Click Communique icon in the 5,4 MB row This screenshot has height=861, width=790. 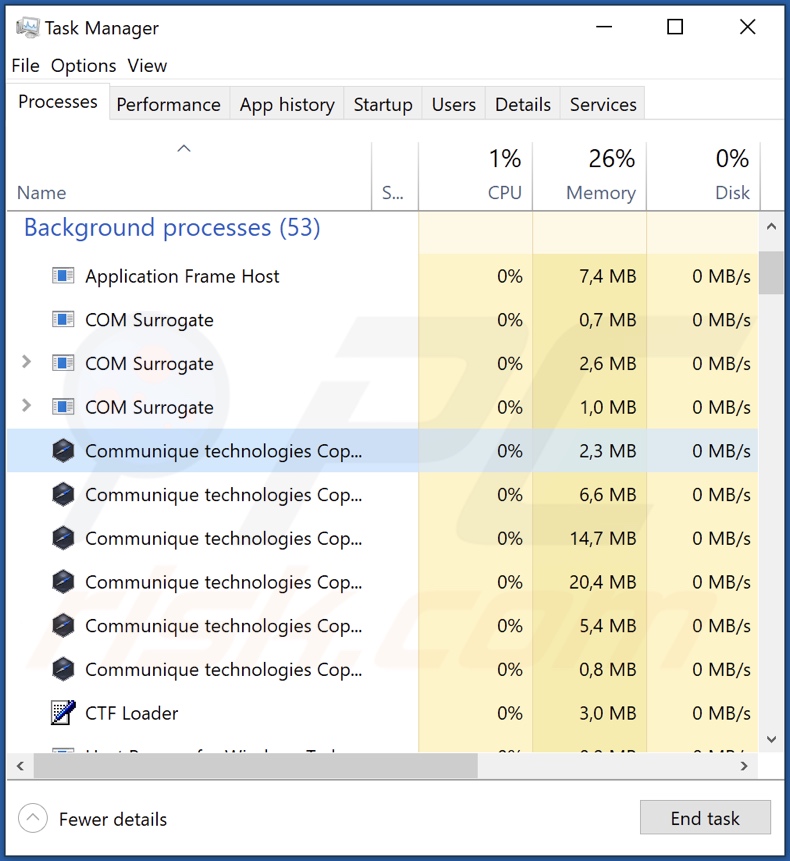click(63, 625)
